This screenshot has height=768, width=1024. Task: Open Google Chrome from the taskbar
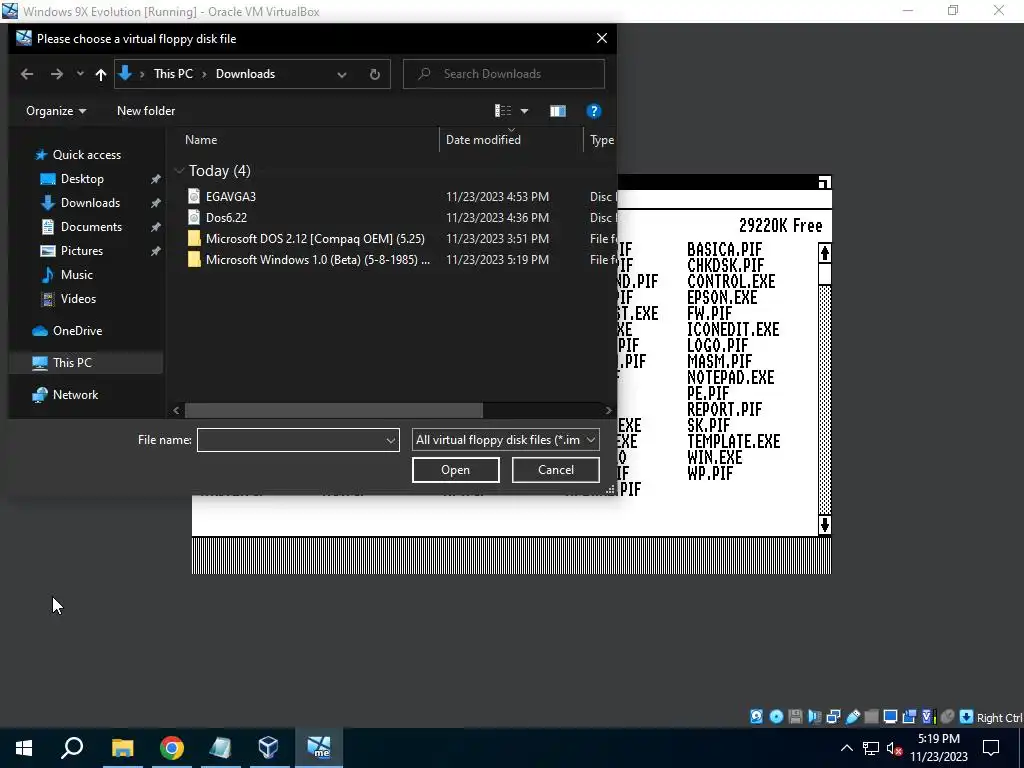click(x=172, y=748)
